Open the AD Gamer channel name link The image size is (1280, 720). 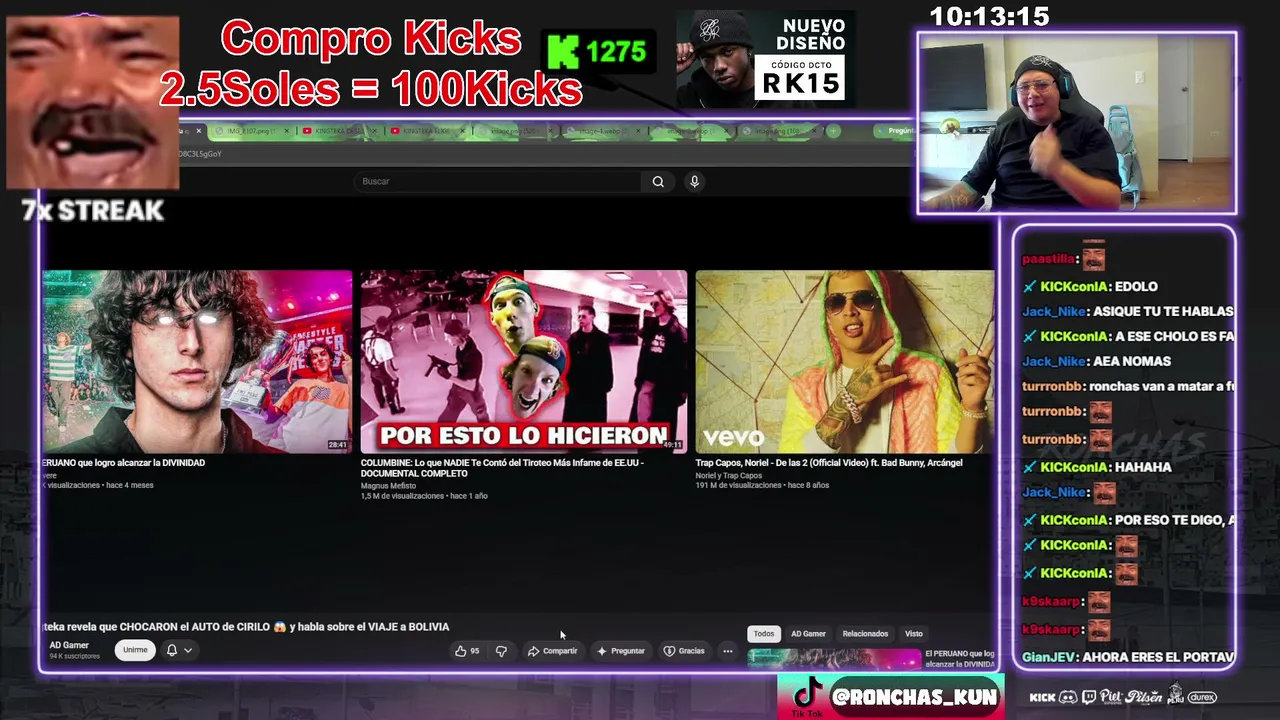pos(69,645)
